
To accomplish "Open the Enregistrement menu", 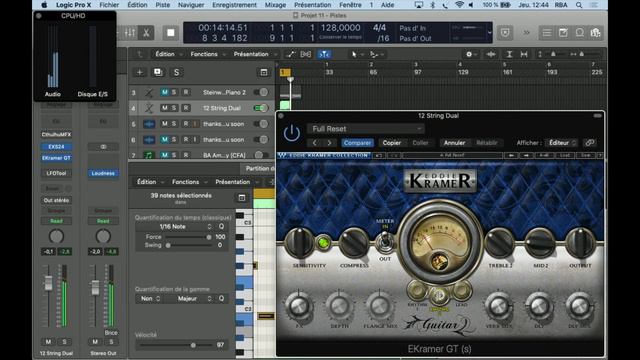I will pyautogui.click(x=234, y=5).
